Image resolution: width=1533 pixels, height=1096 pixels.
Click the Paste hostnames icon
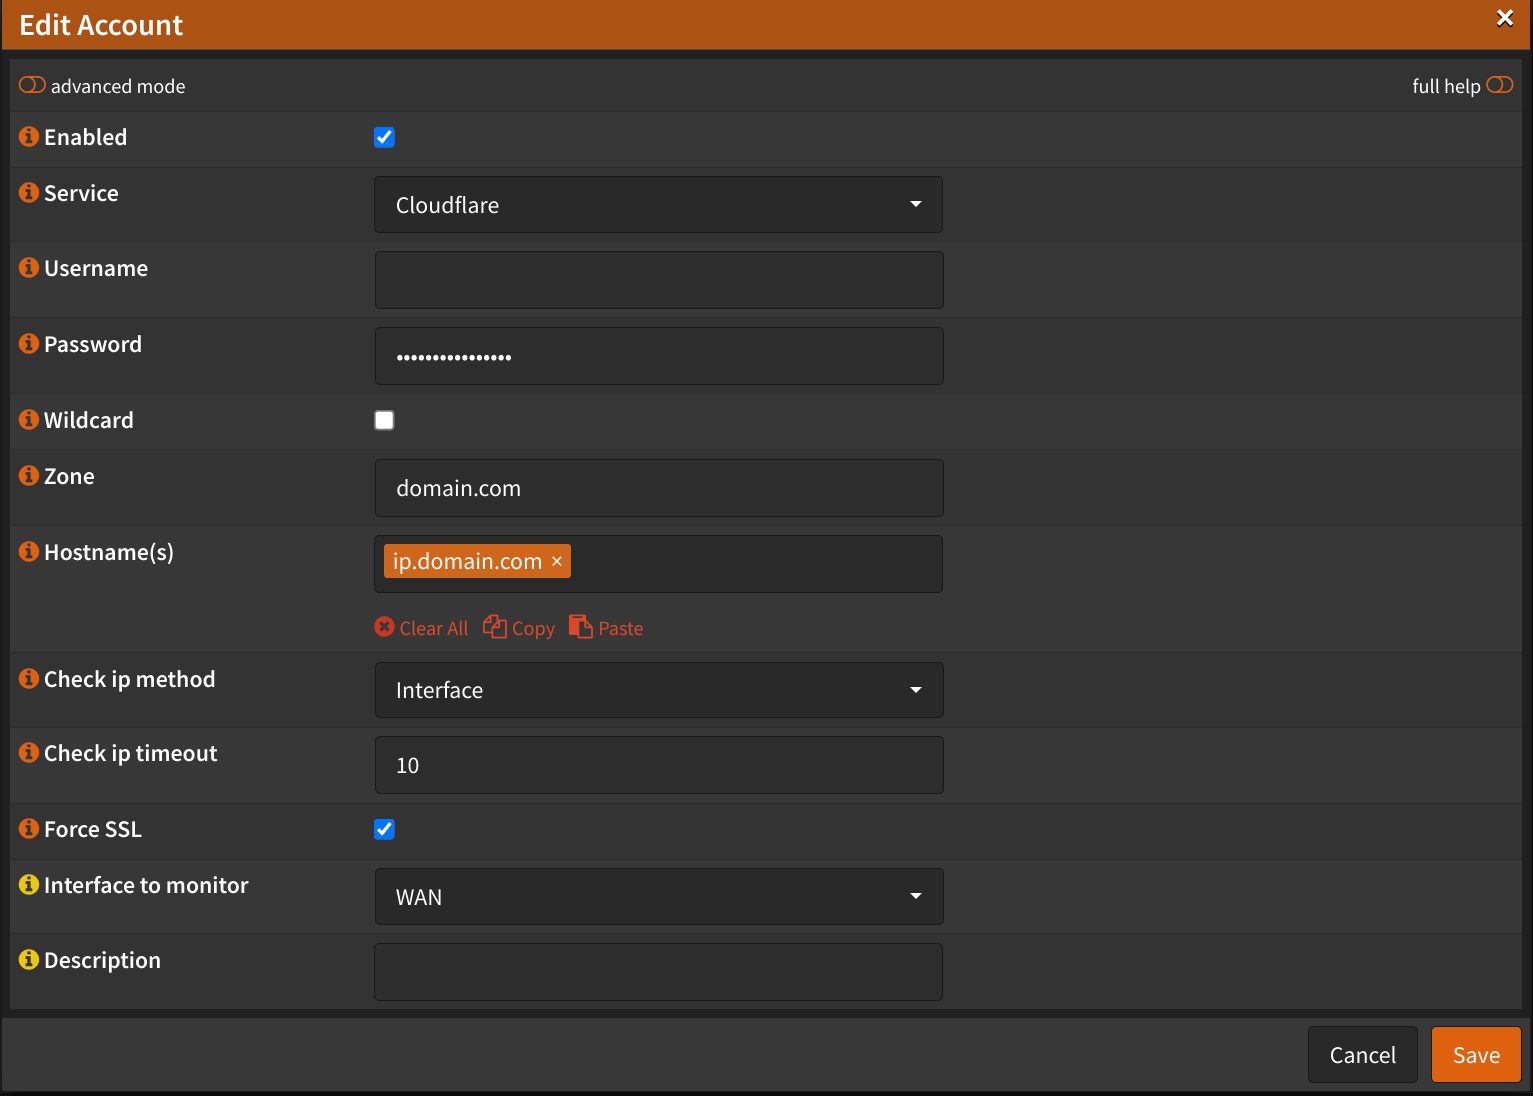(x=581, y=627)
